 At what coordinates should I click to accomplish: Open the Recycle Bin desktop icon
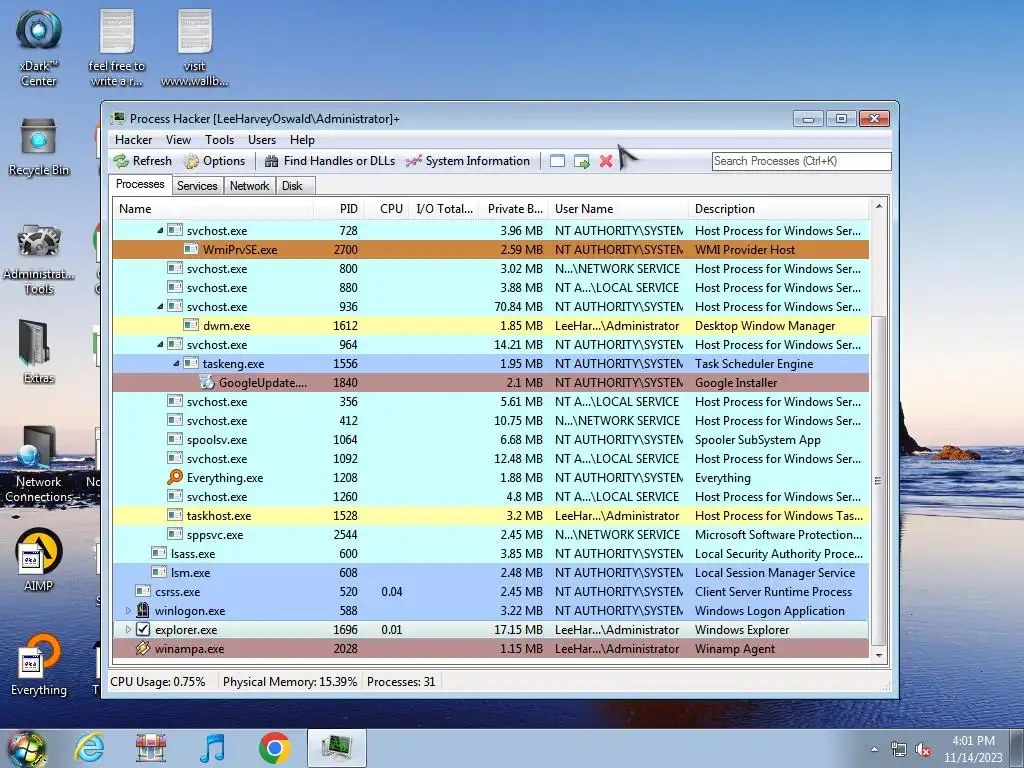pyautogui.click(x=39, y=148)
